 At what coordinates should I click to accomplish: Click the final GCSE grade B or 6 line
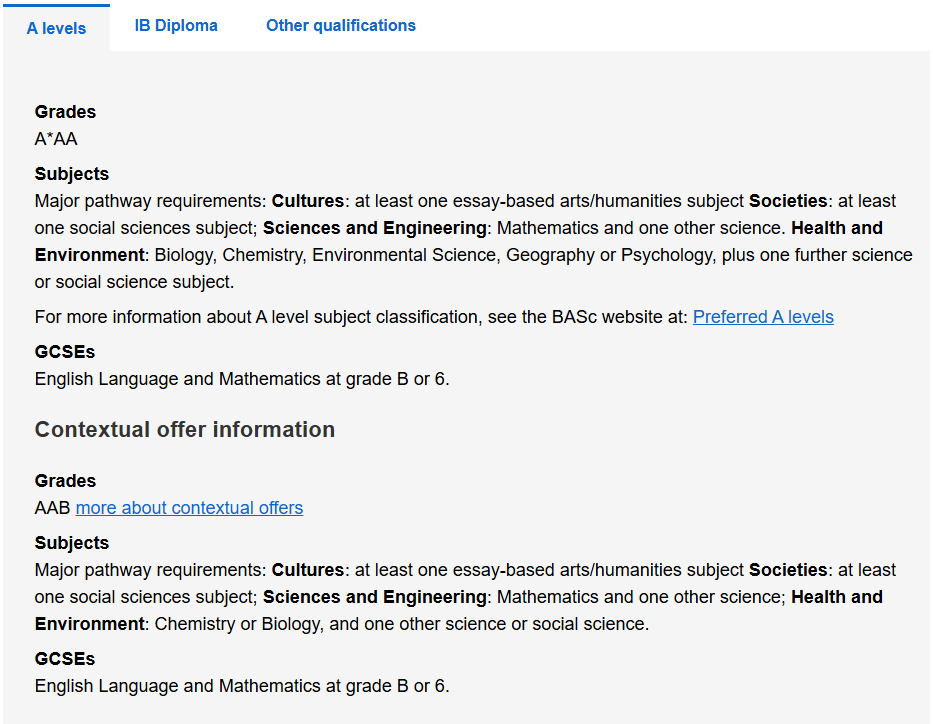(242, 686)
